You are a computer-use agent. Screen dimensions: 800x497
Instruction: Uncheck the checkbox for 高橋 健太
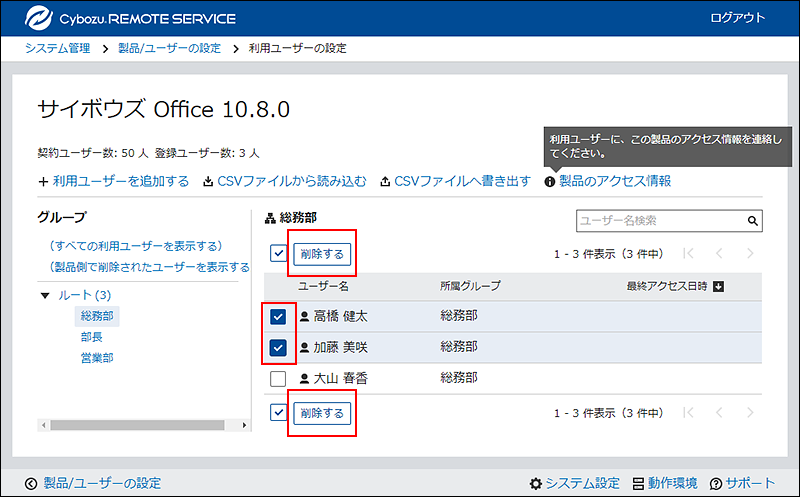(x=278, y=316)
